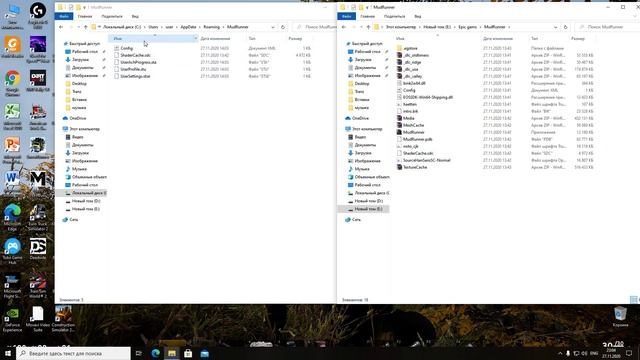
Task: Open Файл menu in right window
Action: (x=347, y=16)
